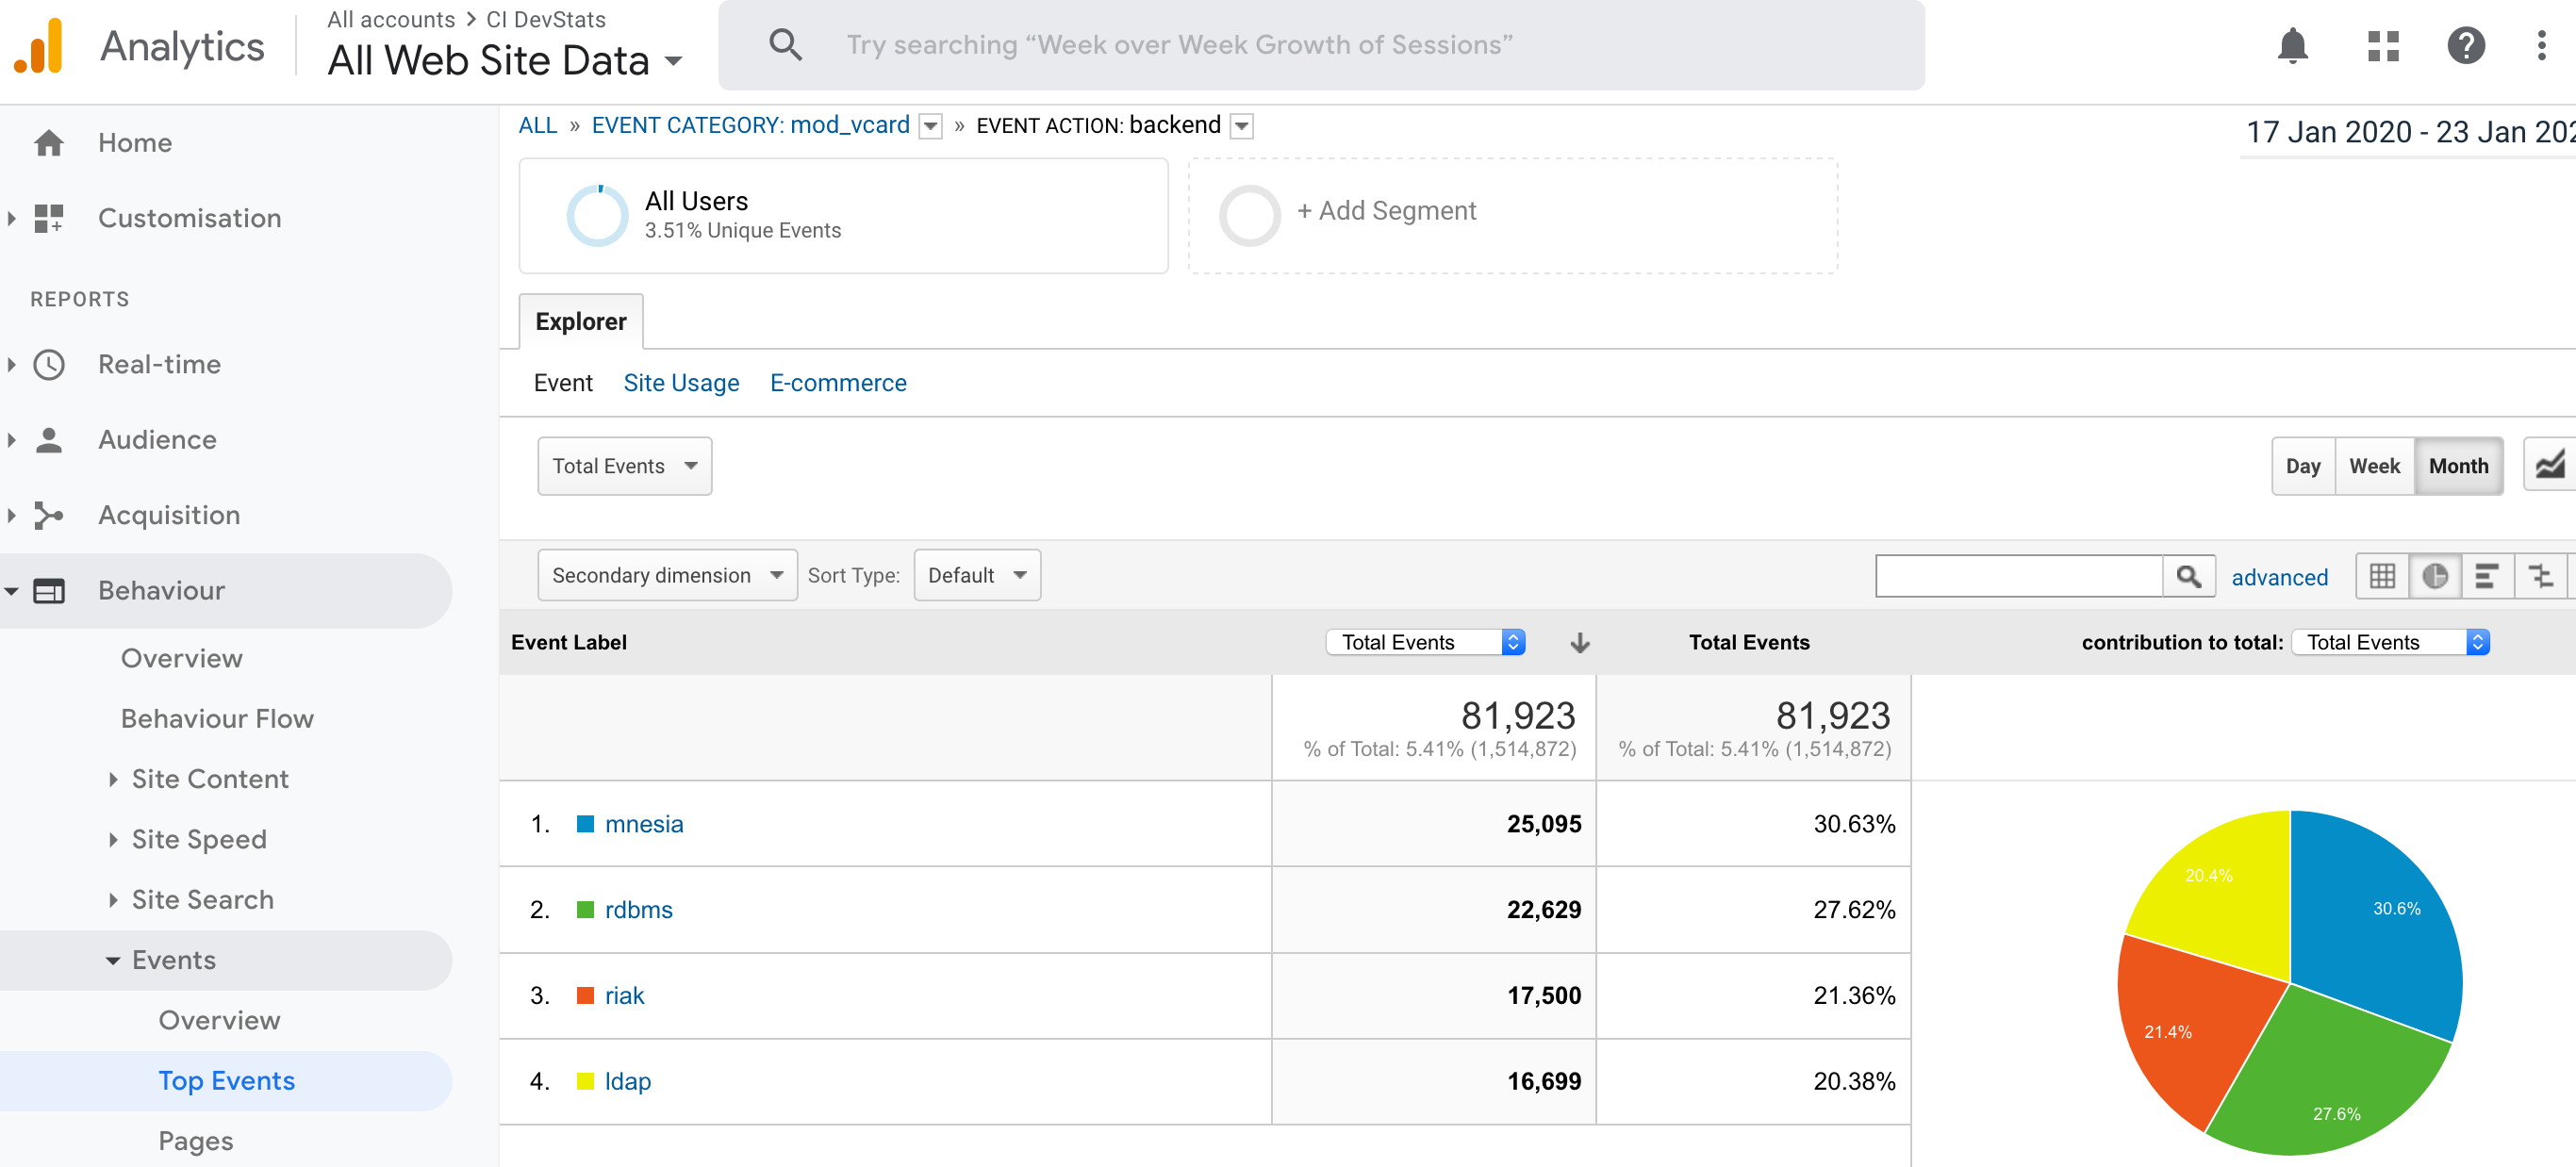Click the advanced filter link
Screen dimensions: 2576x1167
pos(2280,577)
